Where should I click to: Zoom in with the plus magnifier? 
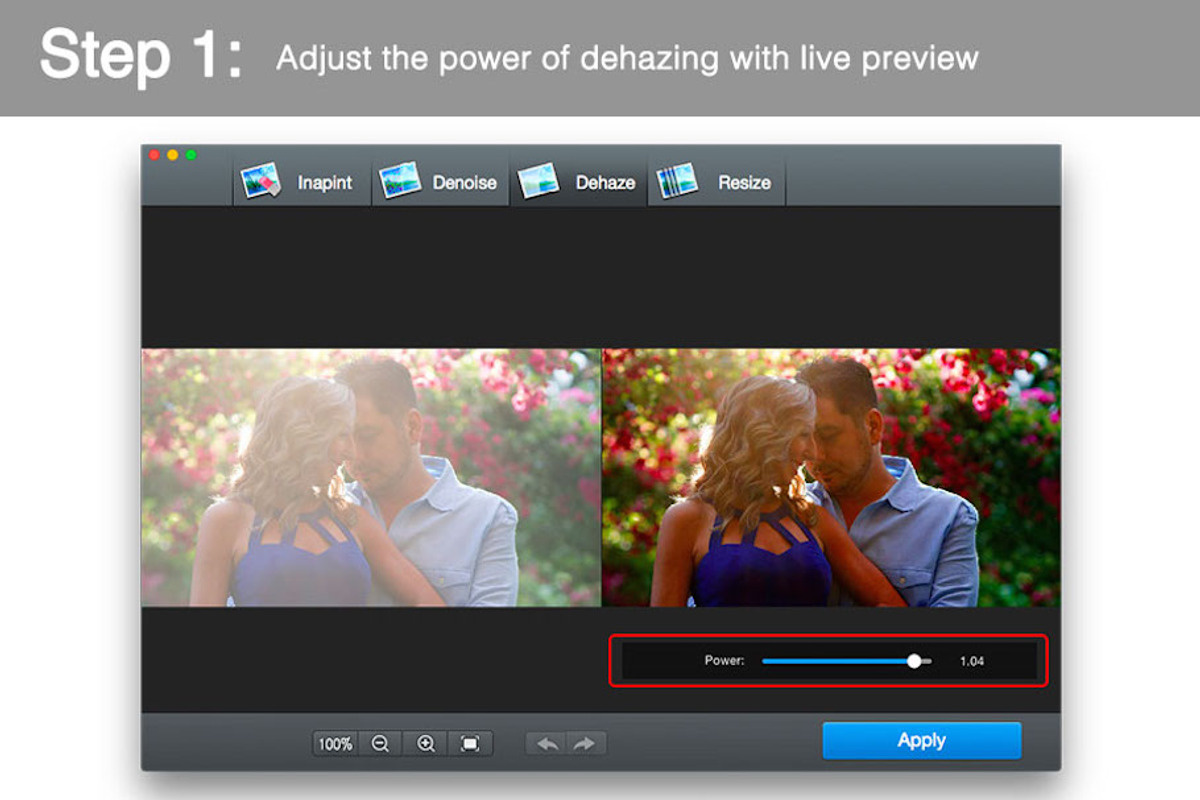[425, 743]
